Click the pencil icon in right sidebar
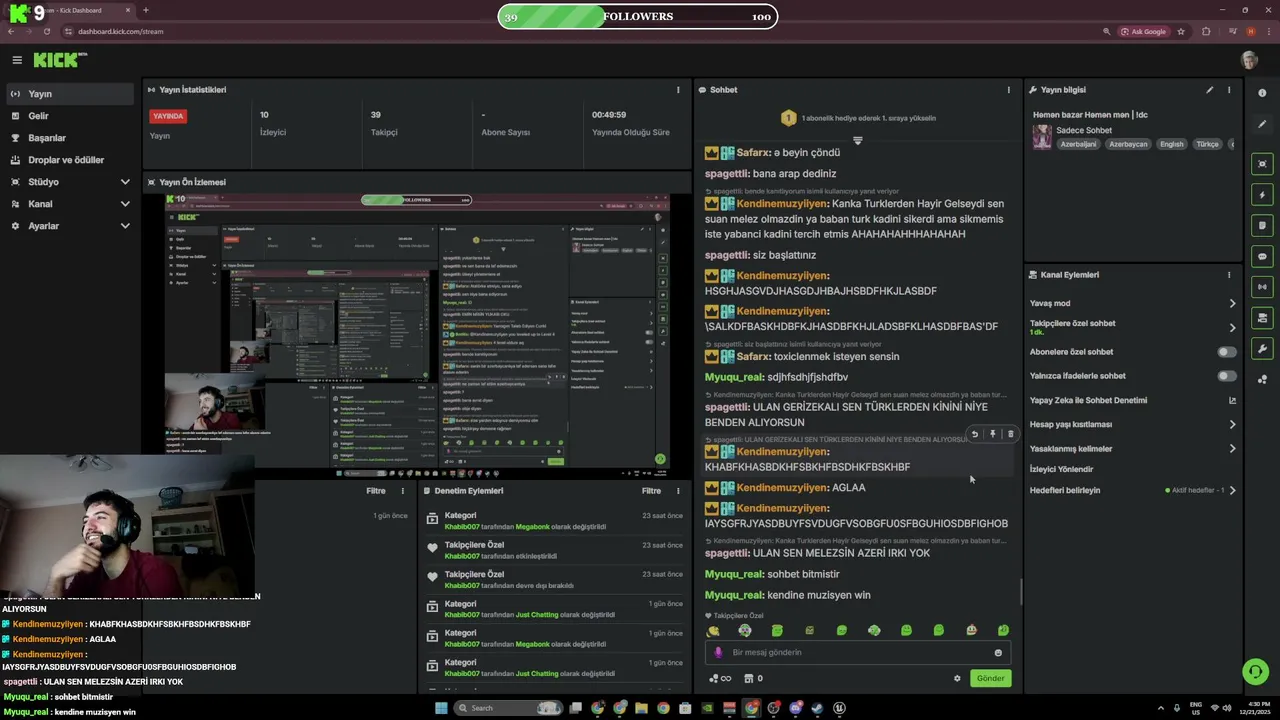Screen dimensions: 1280x720 coord(1262,122)
